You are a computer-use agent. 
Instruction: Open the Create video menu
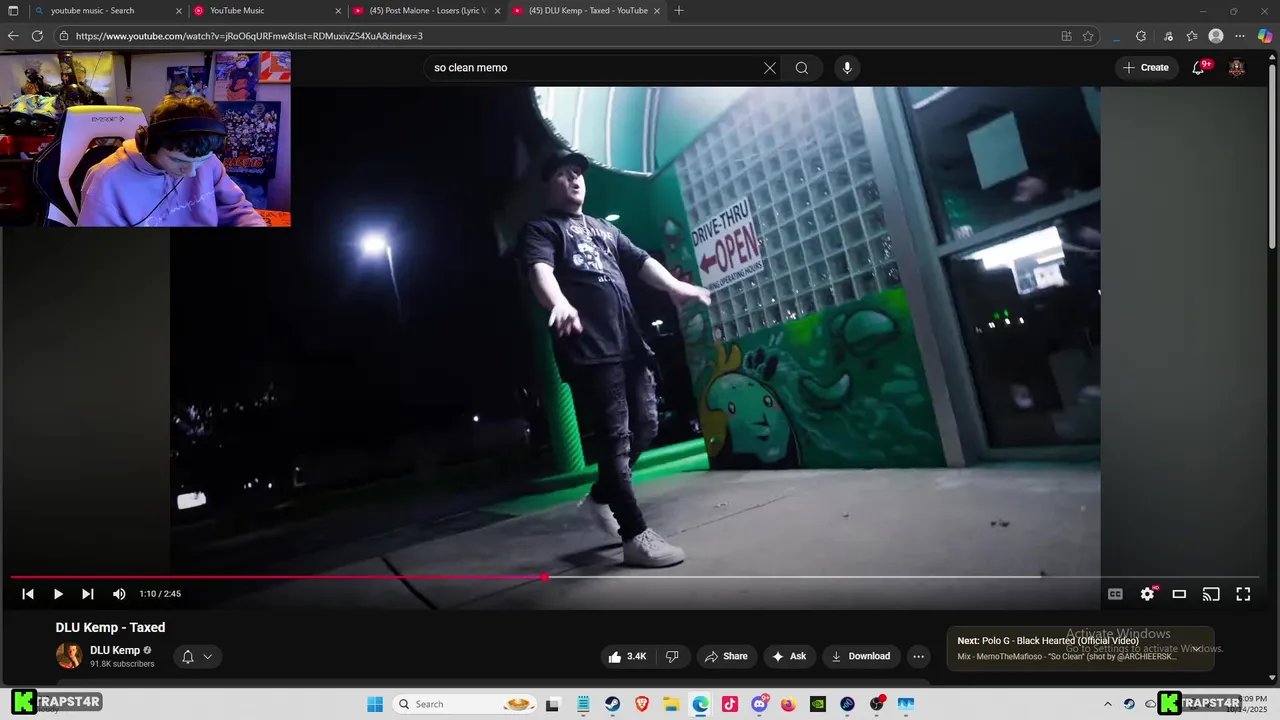tap(1146, 68)
